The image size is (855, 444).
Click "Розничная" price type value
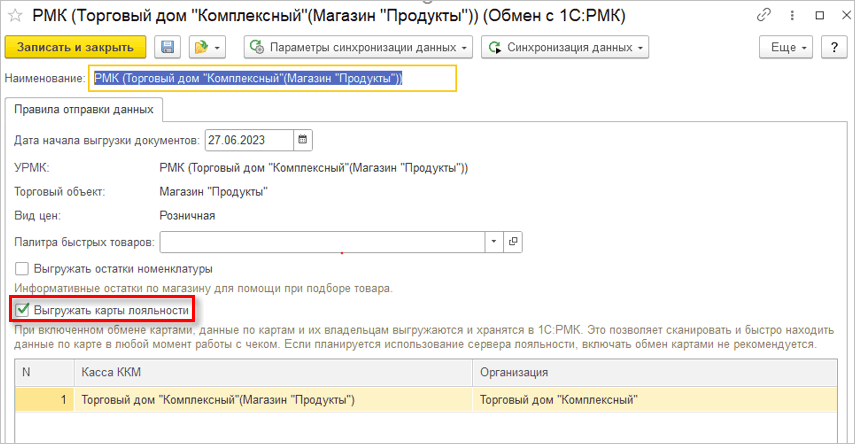tap(187, 216)
